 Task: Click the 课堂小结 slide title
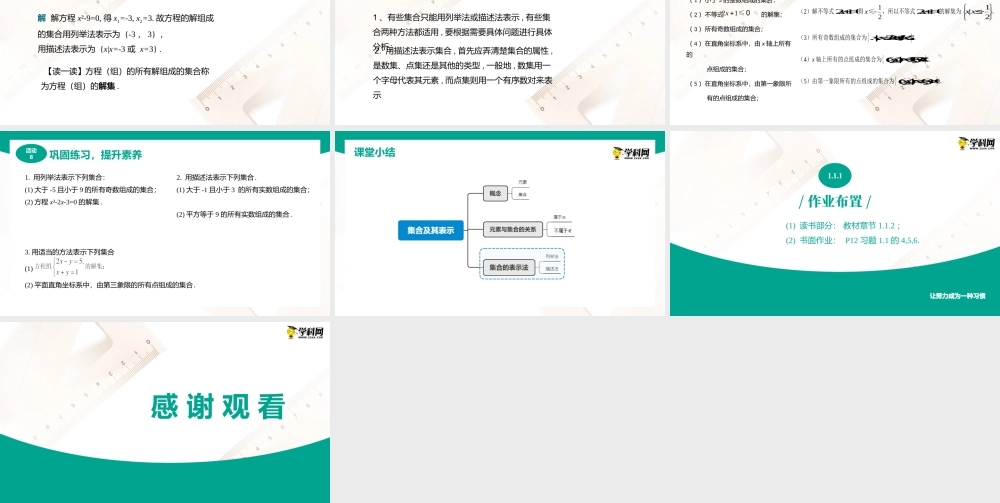click(x=375, y=152)
